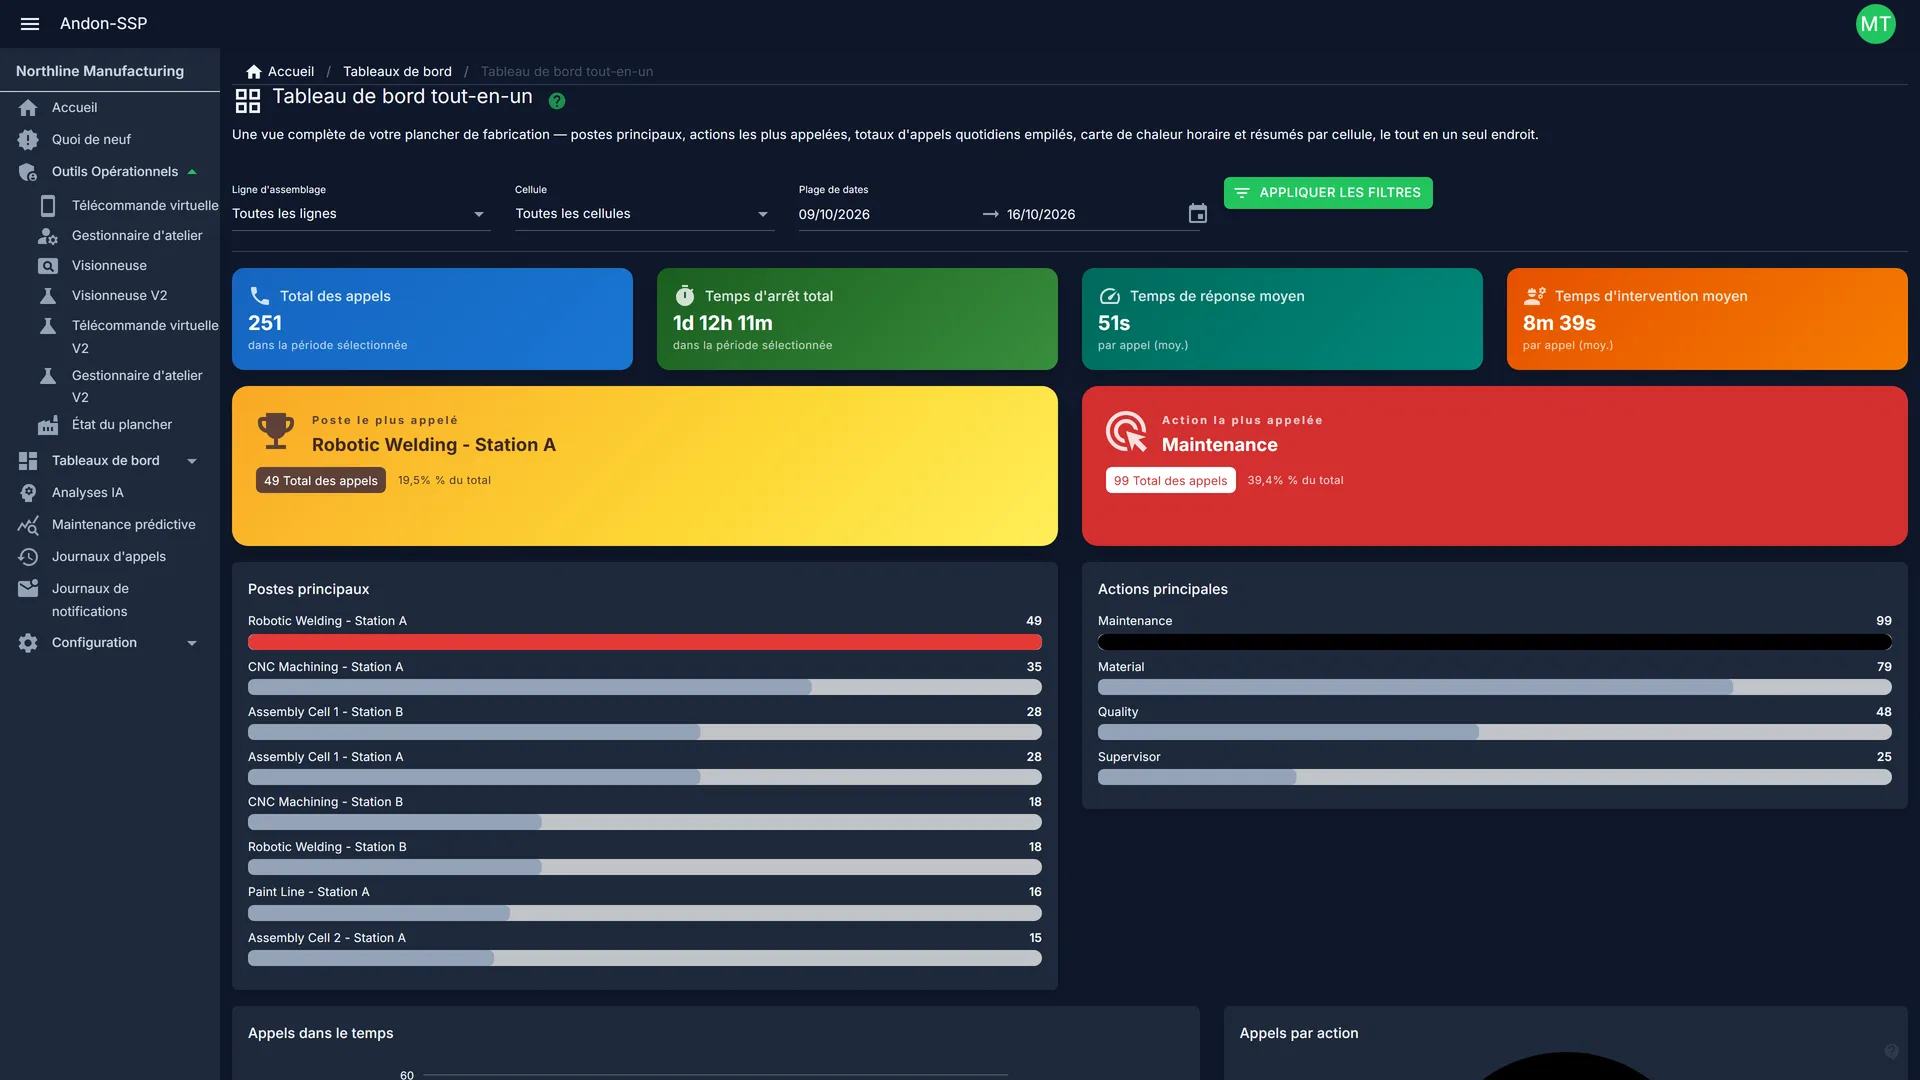Click the Visionneuse preview icon
Image resolution: width=1920 pixels, height=1080 pixels.
[48, 266]
